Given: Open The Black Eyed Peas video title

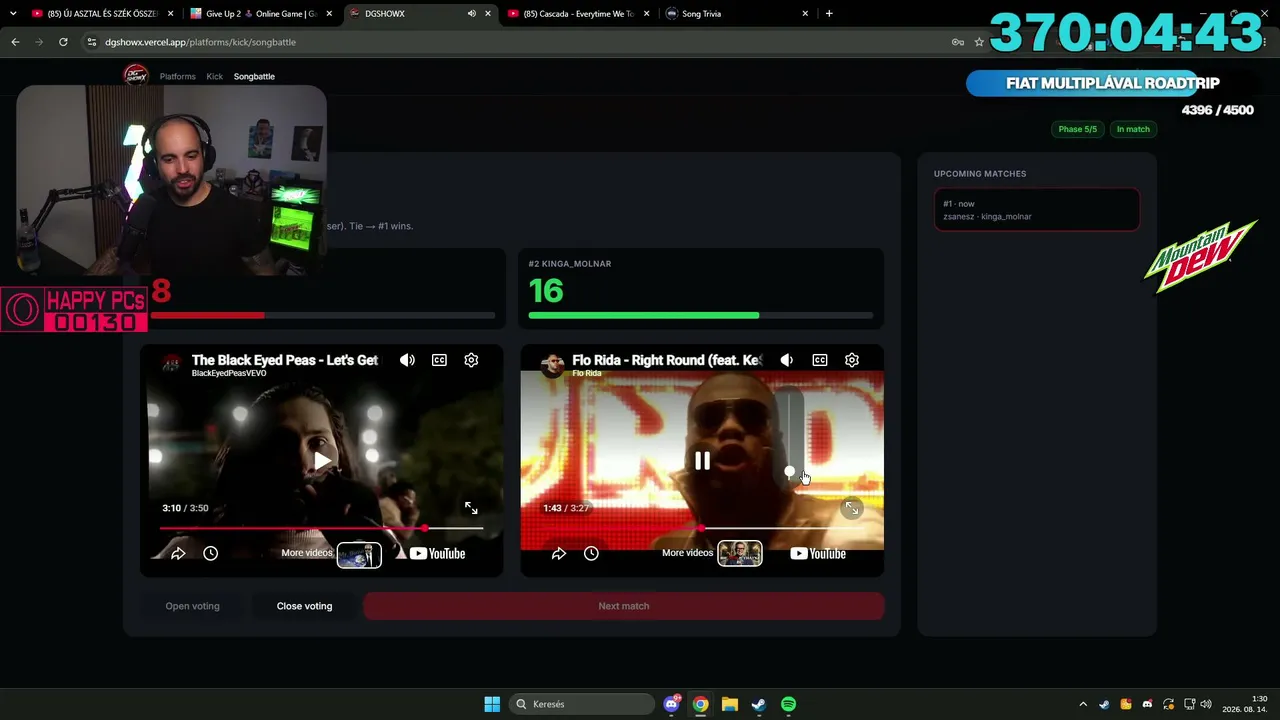Looking at the screenshot, I should tap(285, 360).
